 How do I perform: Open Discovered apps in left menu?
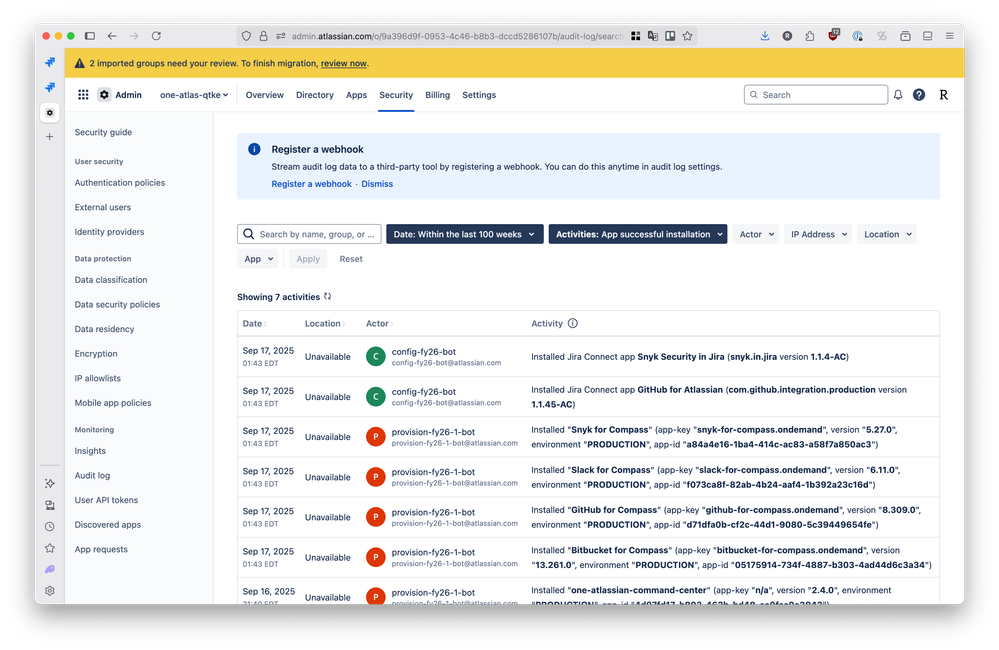tap(108, 524)
